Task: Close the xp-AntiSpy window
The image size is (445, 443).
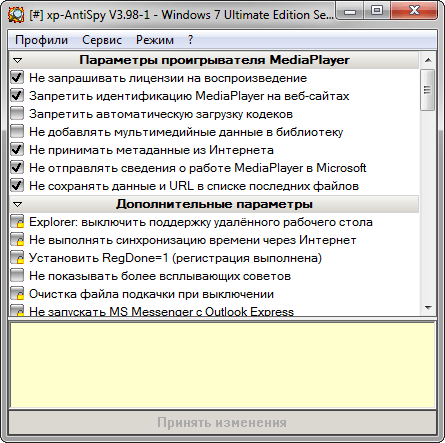Action: click(414, 11)
